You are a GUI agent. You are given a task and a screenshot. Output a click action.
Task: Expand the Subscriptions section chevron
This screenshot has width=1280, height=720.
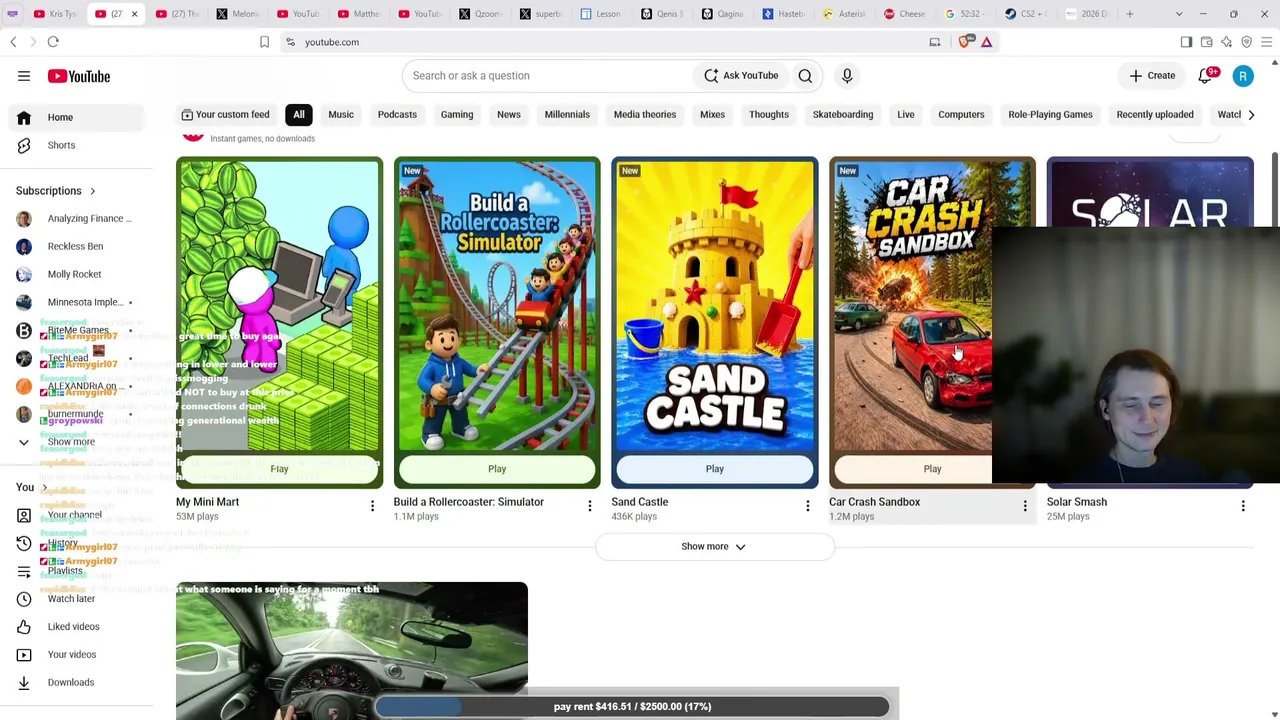coord(93,191)
